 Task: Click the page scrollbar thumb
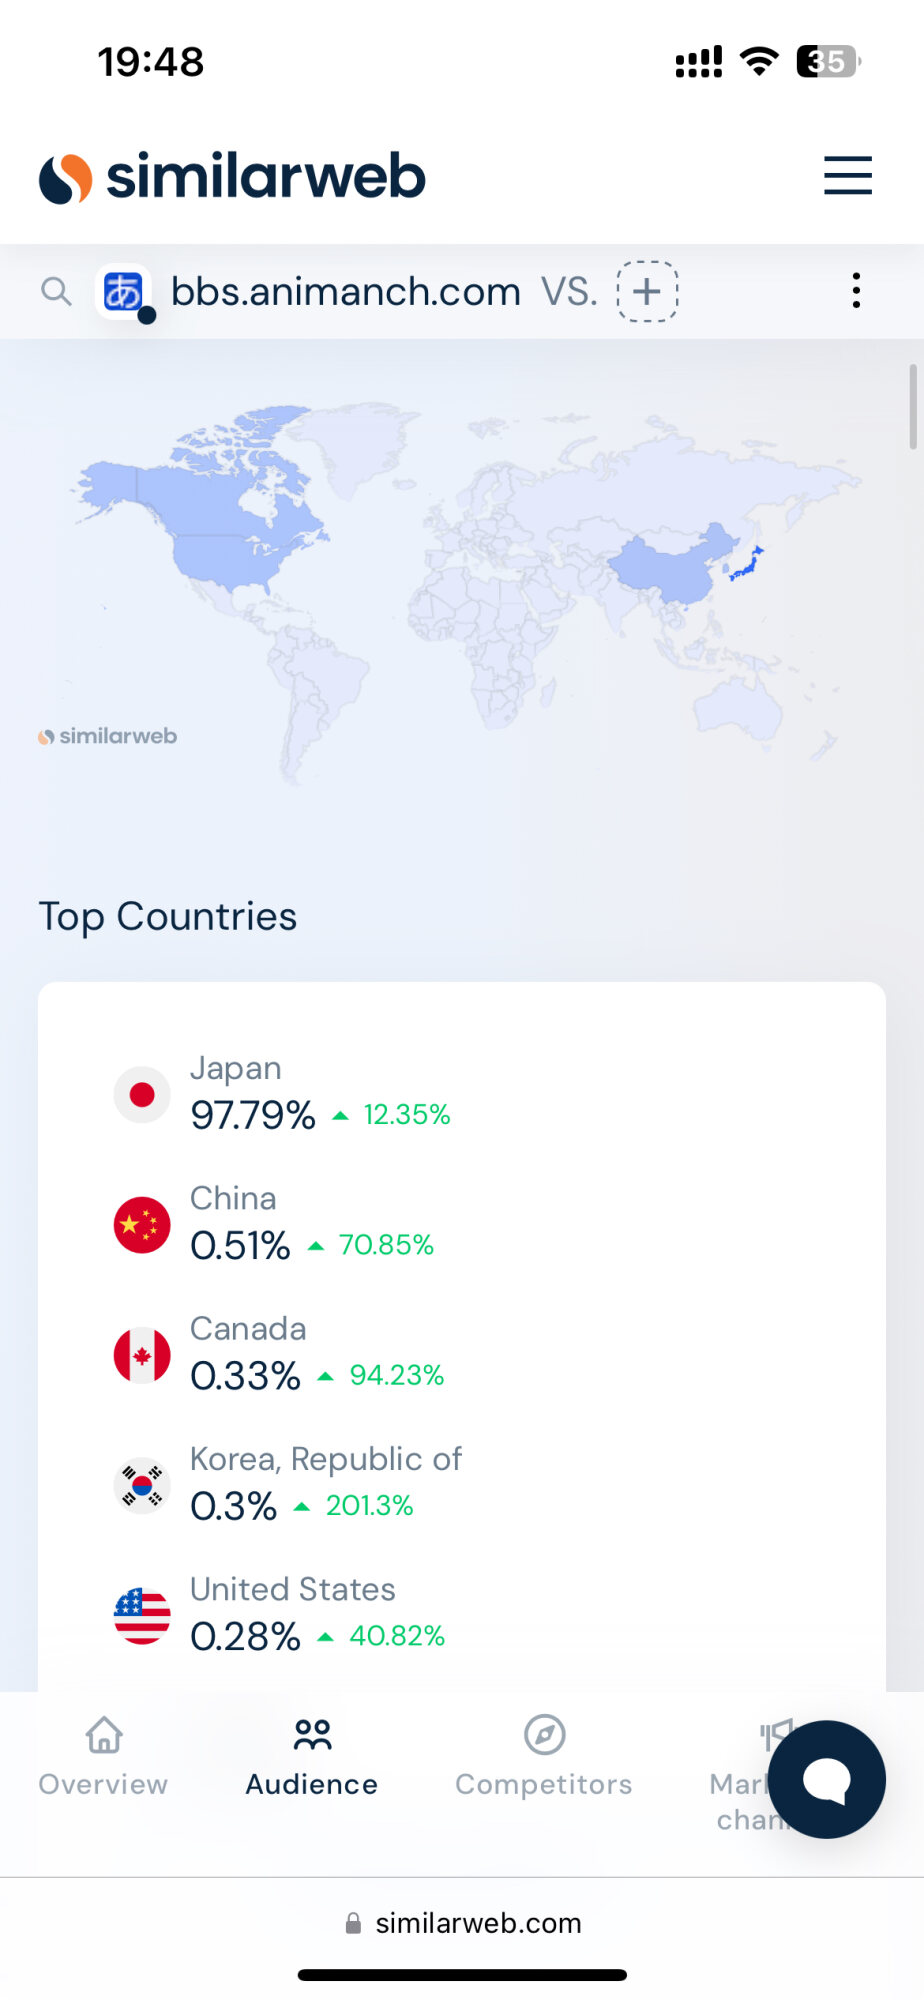pos(912,407)
